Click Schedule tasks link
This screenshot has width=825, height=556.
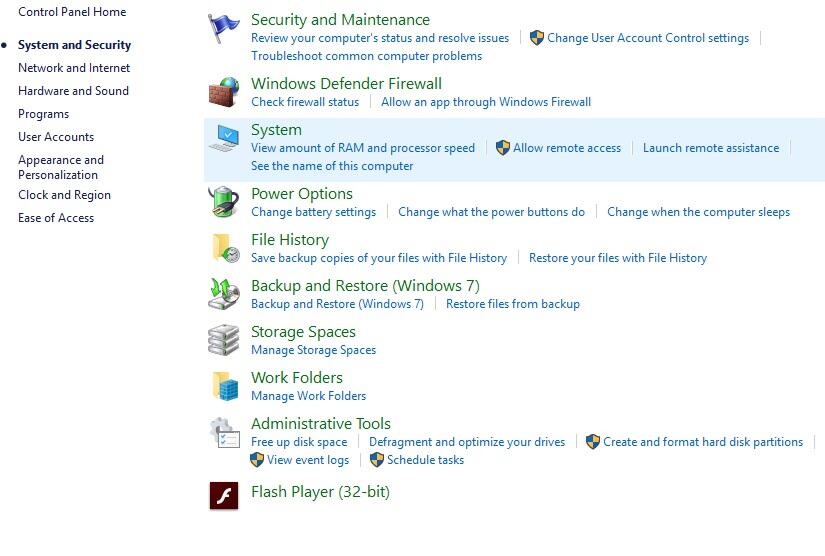(x=425, y=460)
